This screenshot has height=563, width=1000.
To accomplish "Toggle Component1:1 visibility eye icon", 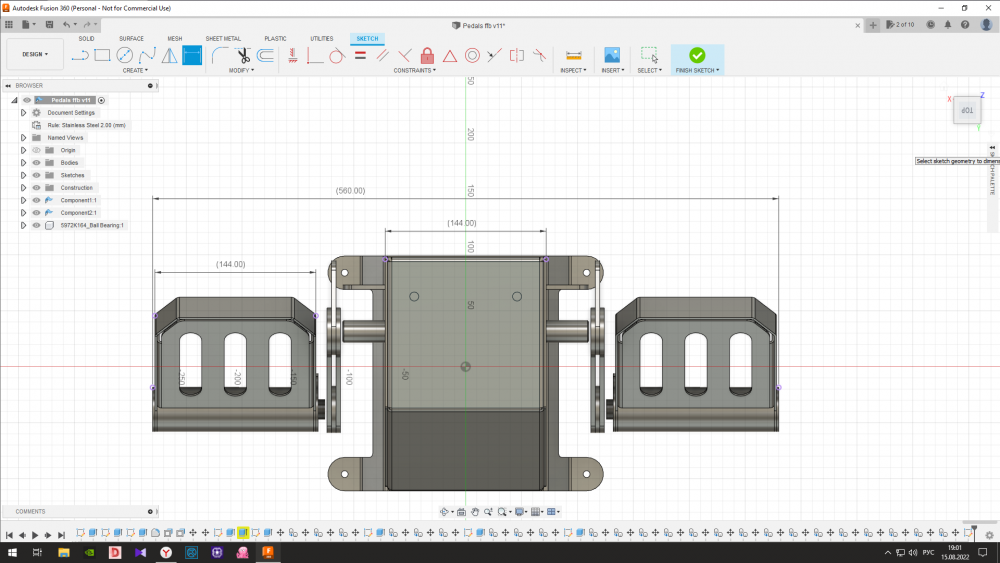I will tap(36, 200).
